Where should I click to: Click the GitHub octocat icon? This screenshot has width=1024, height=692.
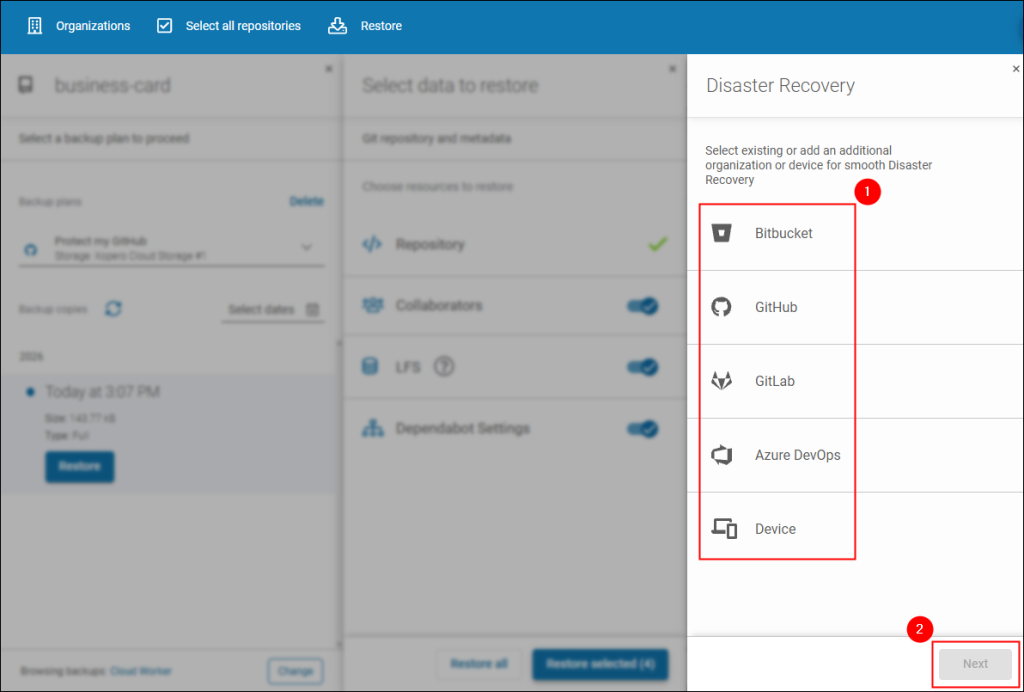722,307
